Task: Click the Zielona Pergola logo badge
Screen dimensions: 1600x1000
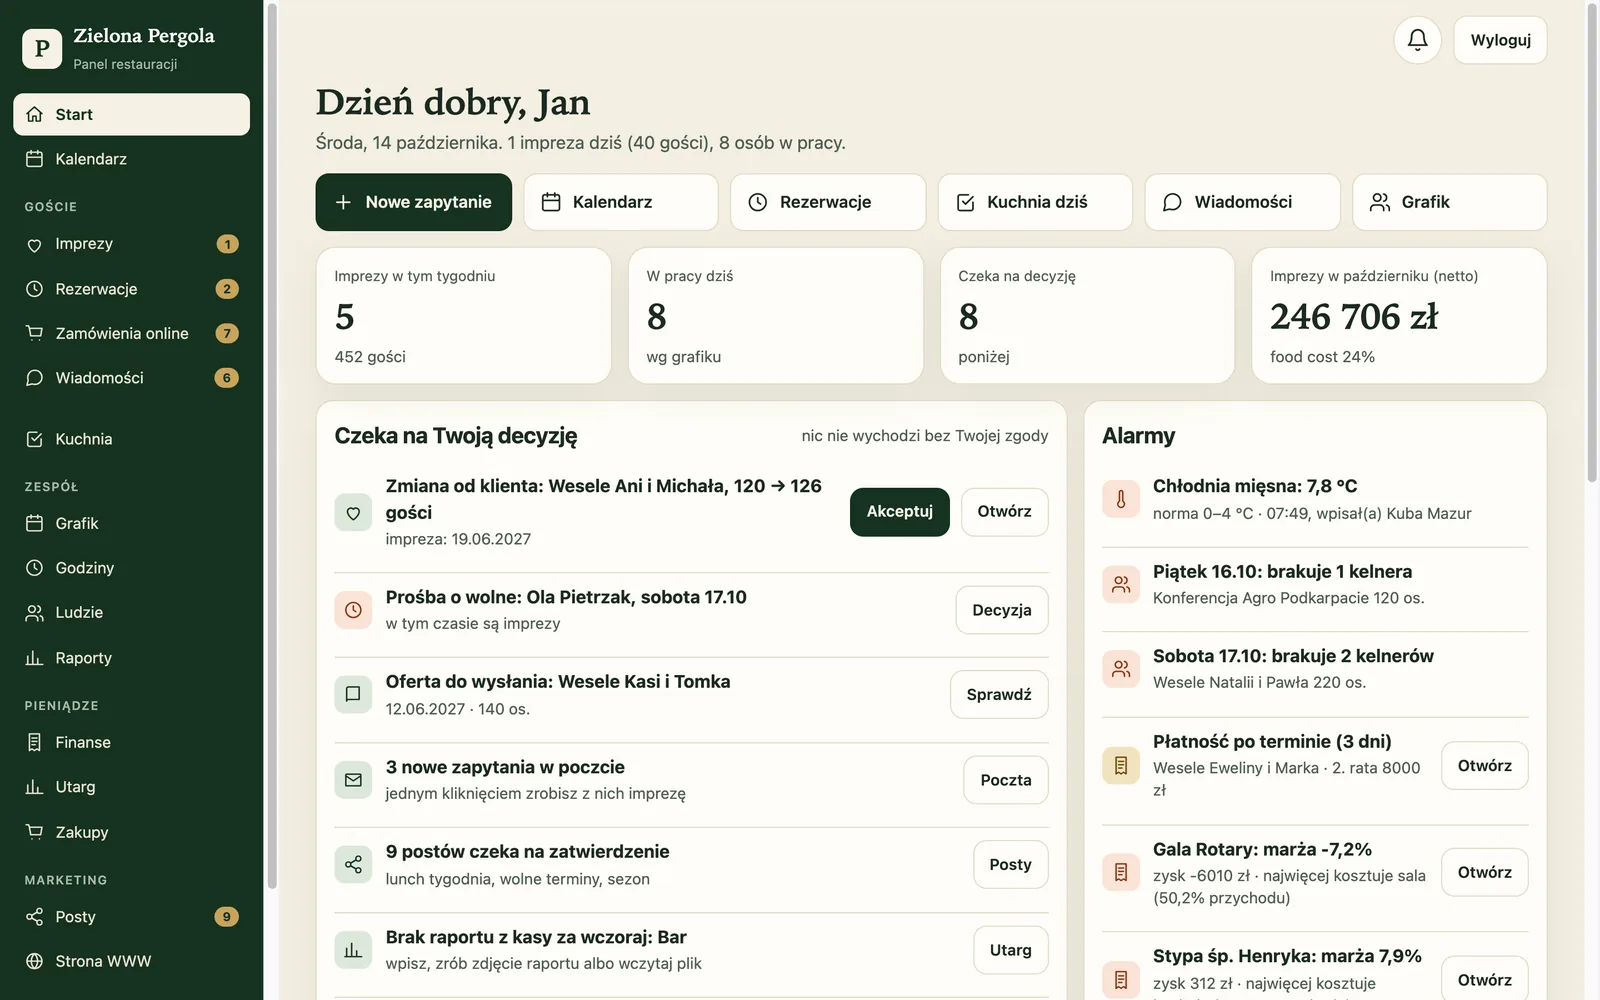Action: 42,48
